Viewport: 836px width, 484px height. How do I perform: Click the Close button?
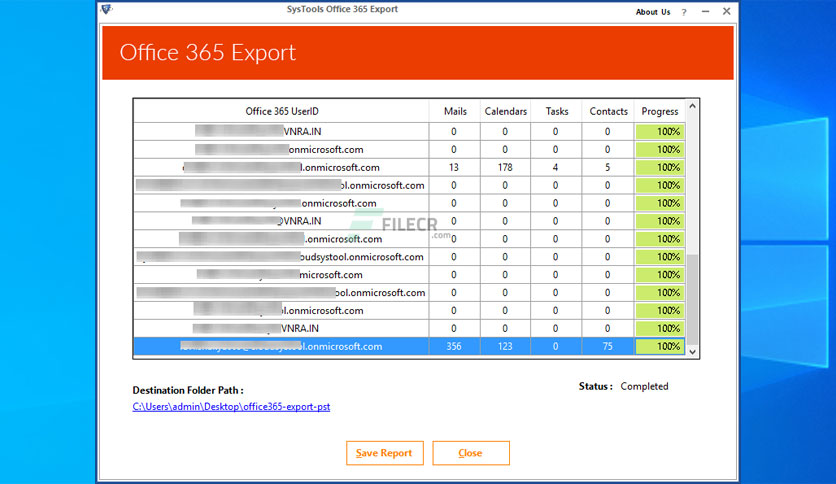point(471,453)
